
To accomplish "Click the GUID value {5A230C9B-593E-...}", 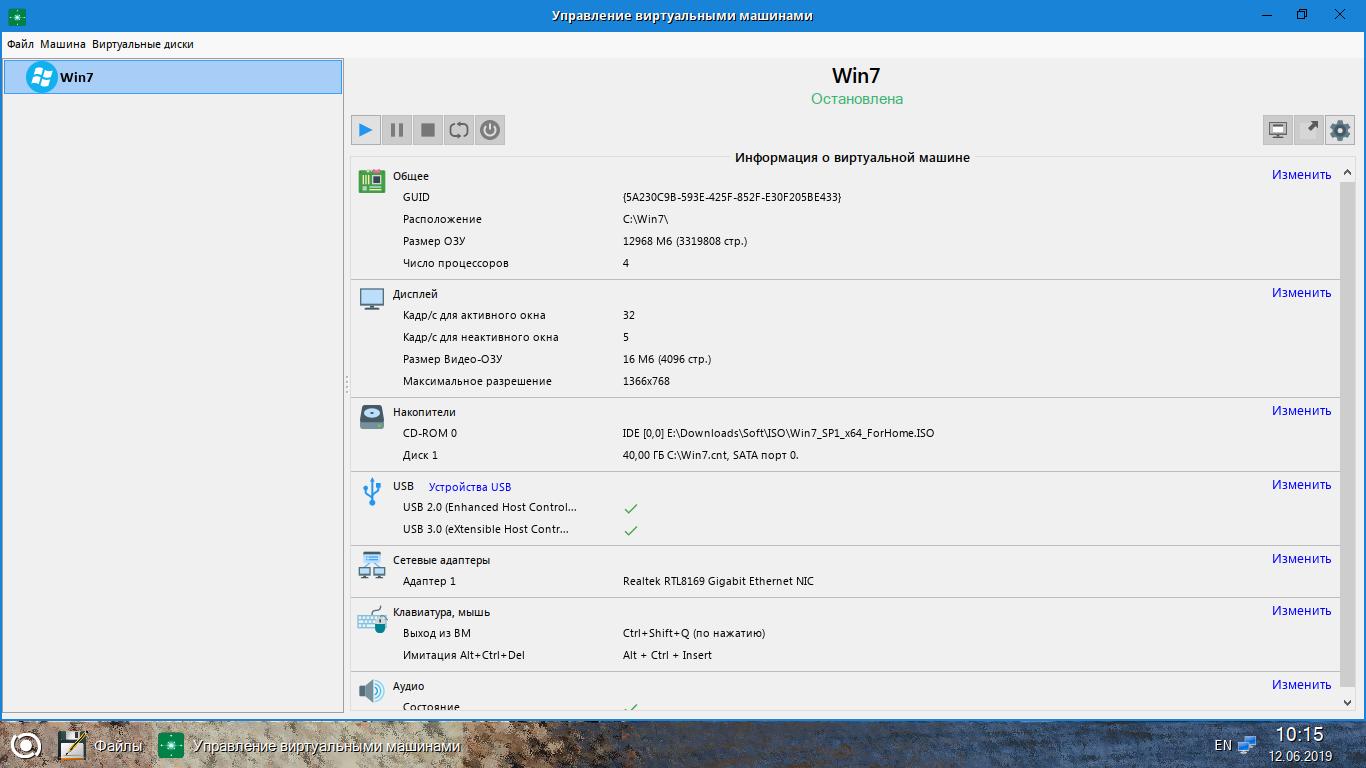I will tap(732, 198).
